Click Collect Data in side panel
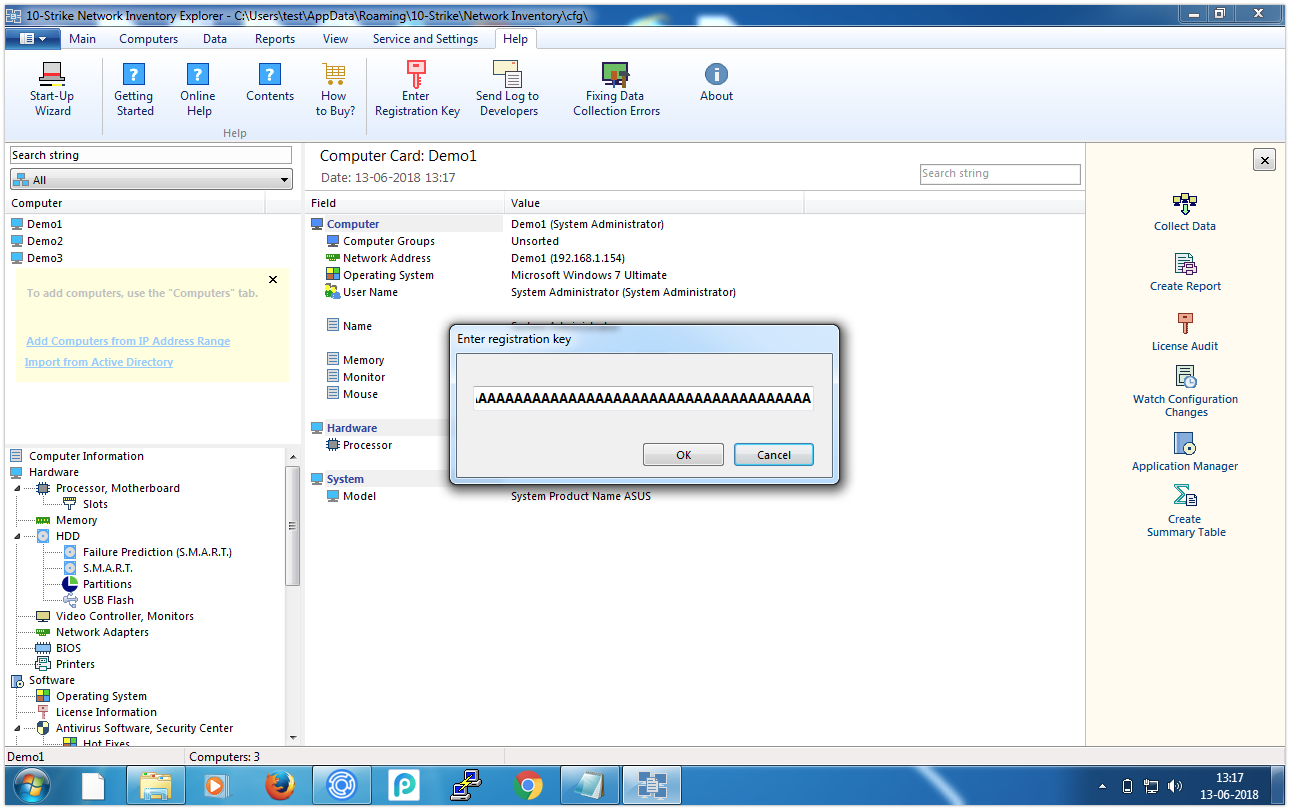Viewport: 1290px width, 810px height. tap(1185, 212)
